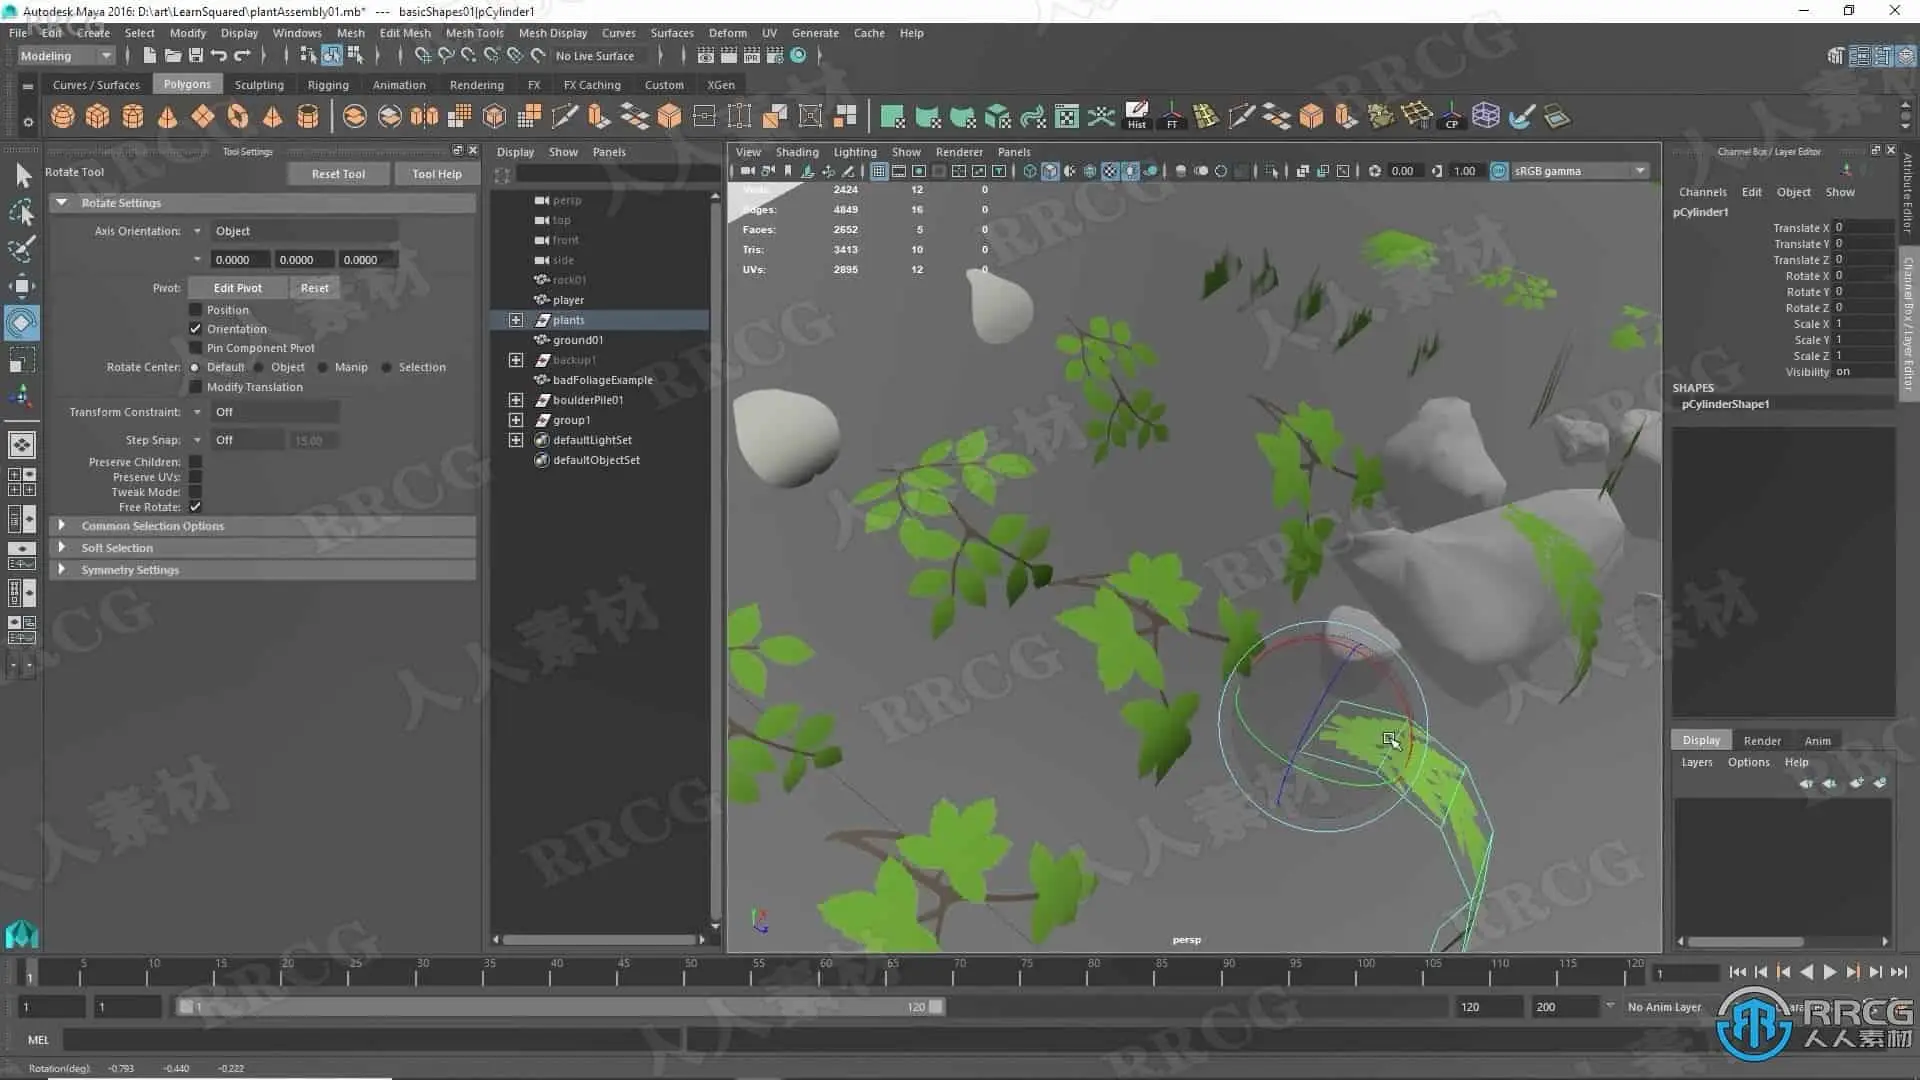Viewport: 1920px width, 1080px height.
Task: Select the ground01 item in the outliner
Action: coord(577,340)
